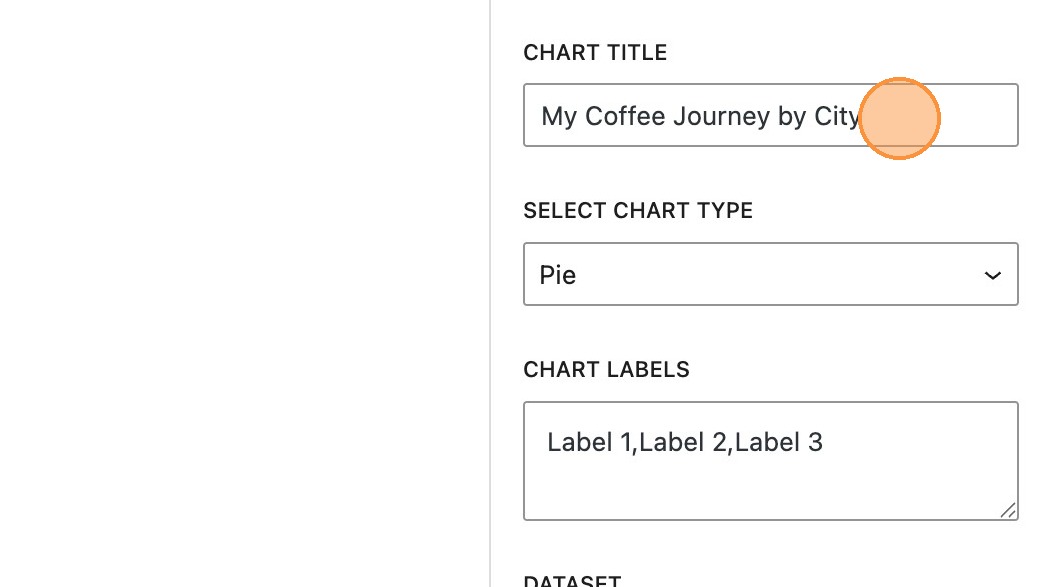Click the word My in chart title

[x=559, y=117]
